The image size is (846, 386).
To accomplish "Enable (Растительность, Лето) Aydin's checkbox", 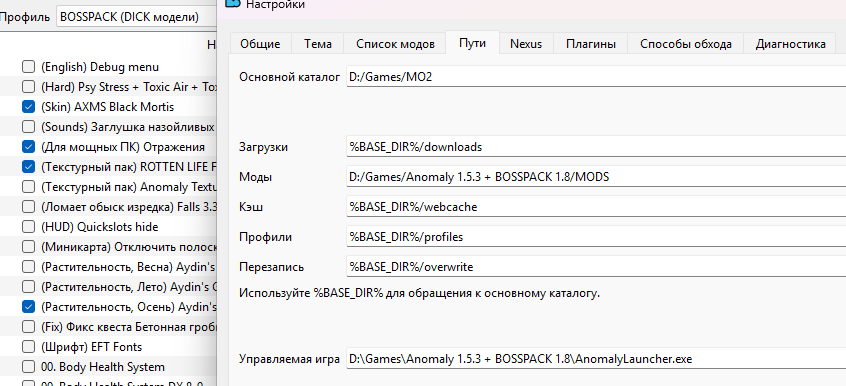I will 28,287.
